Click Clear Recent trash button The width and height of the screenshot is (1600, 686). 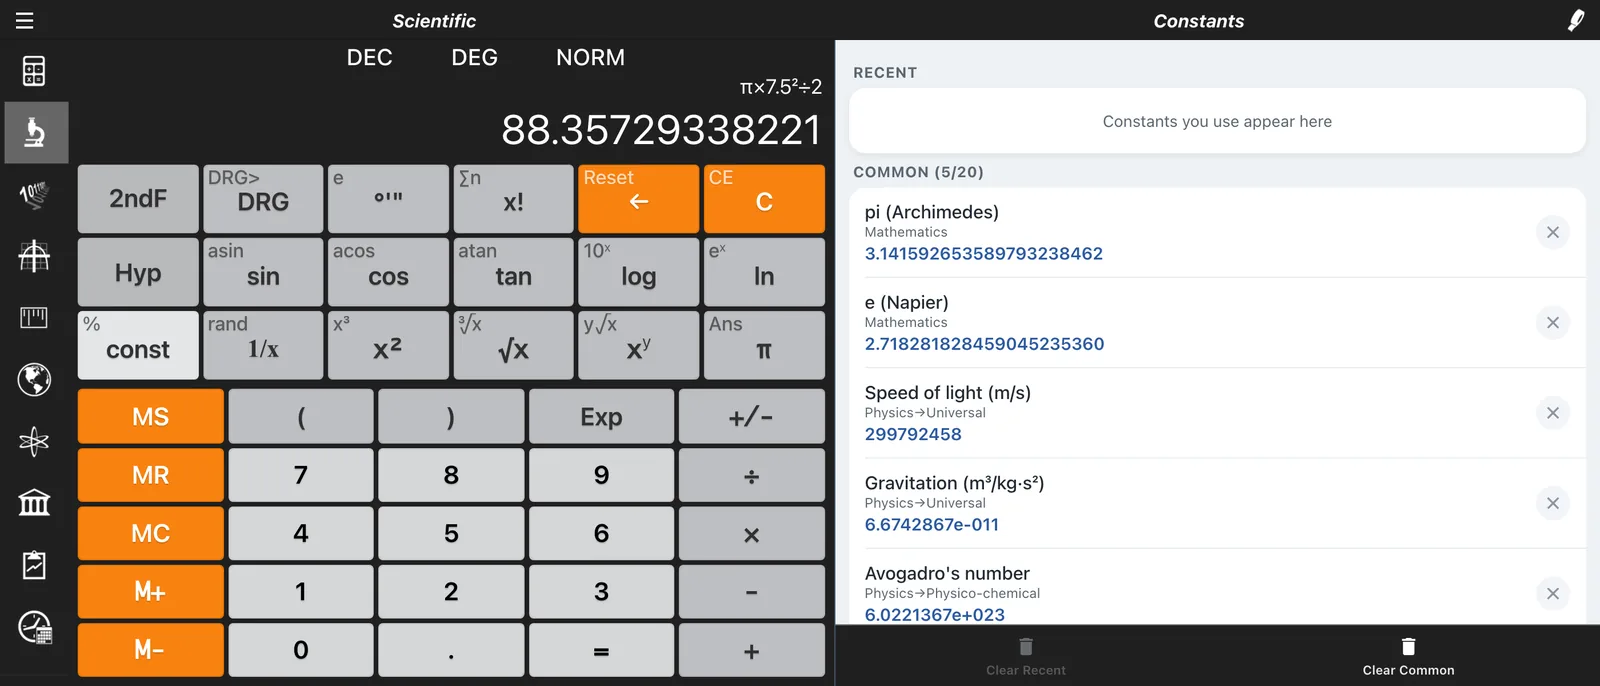1026,656
